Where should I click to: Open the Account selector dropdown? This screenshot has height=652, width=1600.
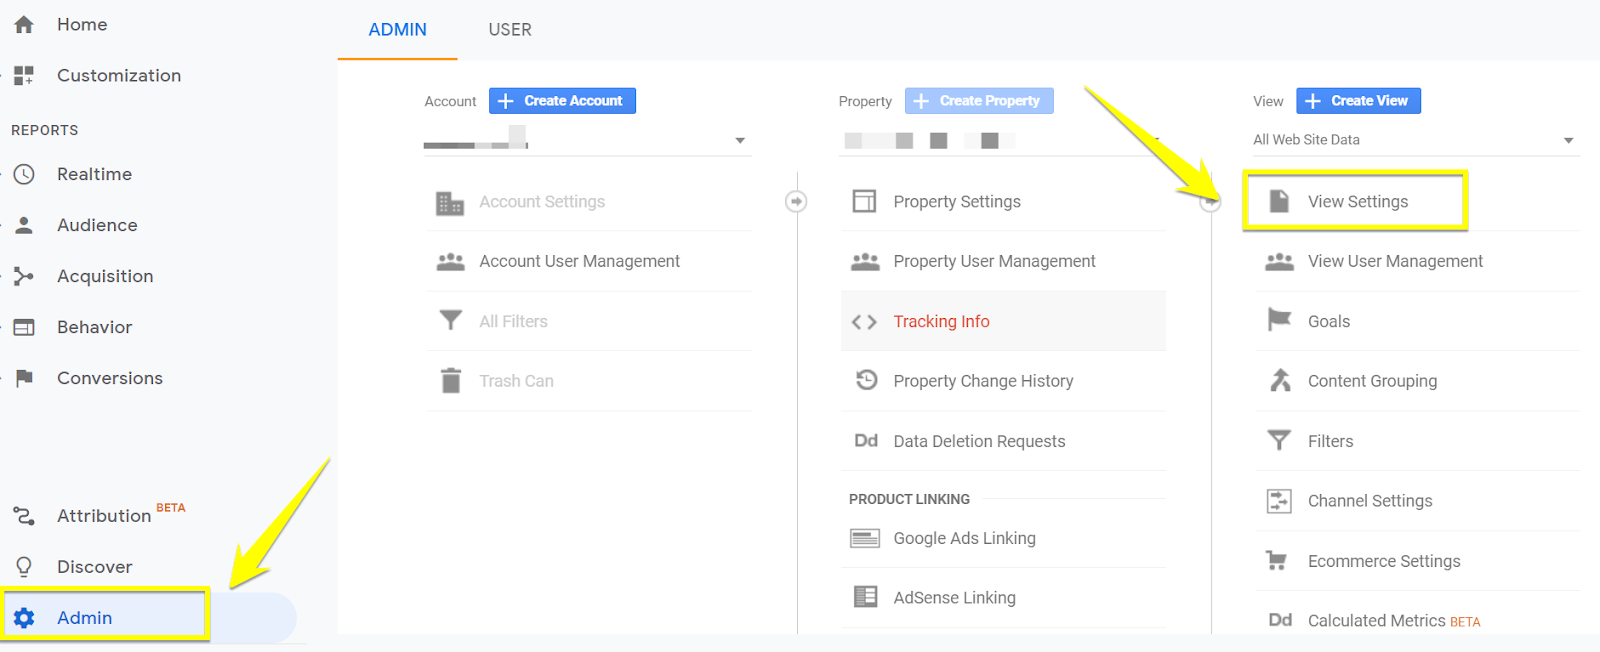[x=739, y=141]
